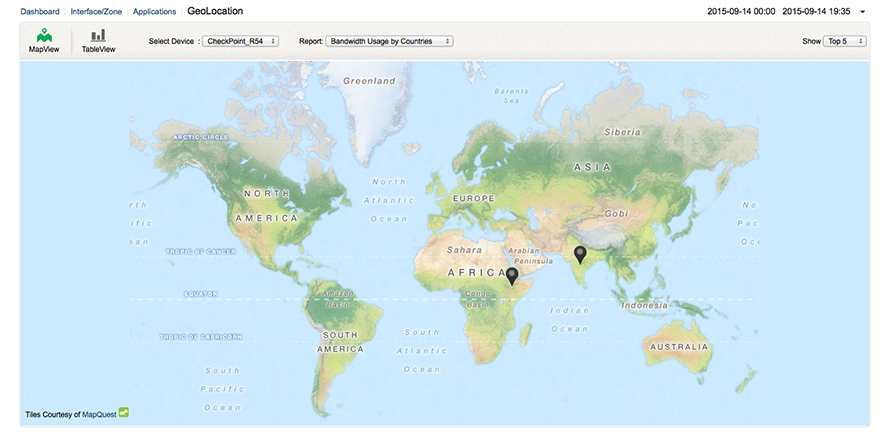The width and height of the screenshot is (883, 437).
Task: Click the Gobi label on the map
Action: tap(616, 214)
